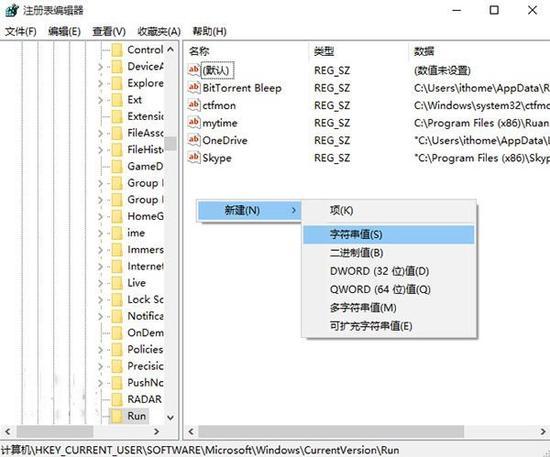Expand the FileHist tree node

tap(101, 150)
